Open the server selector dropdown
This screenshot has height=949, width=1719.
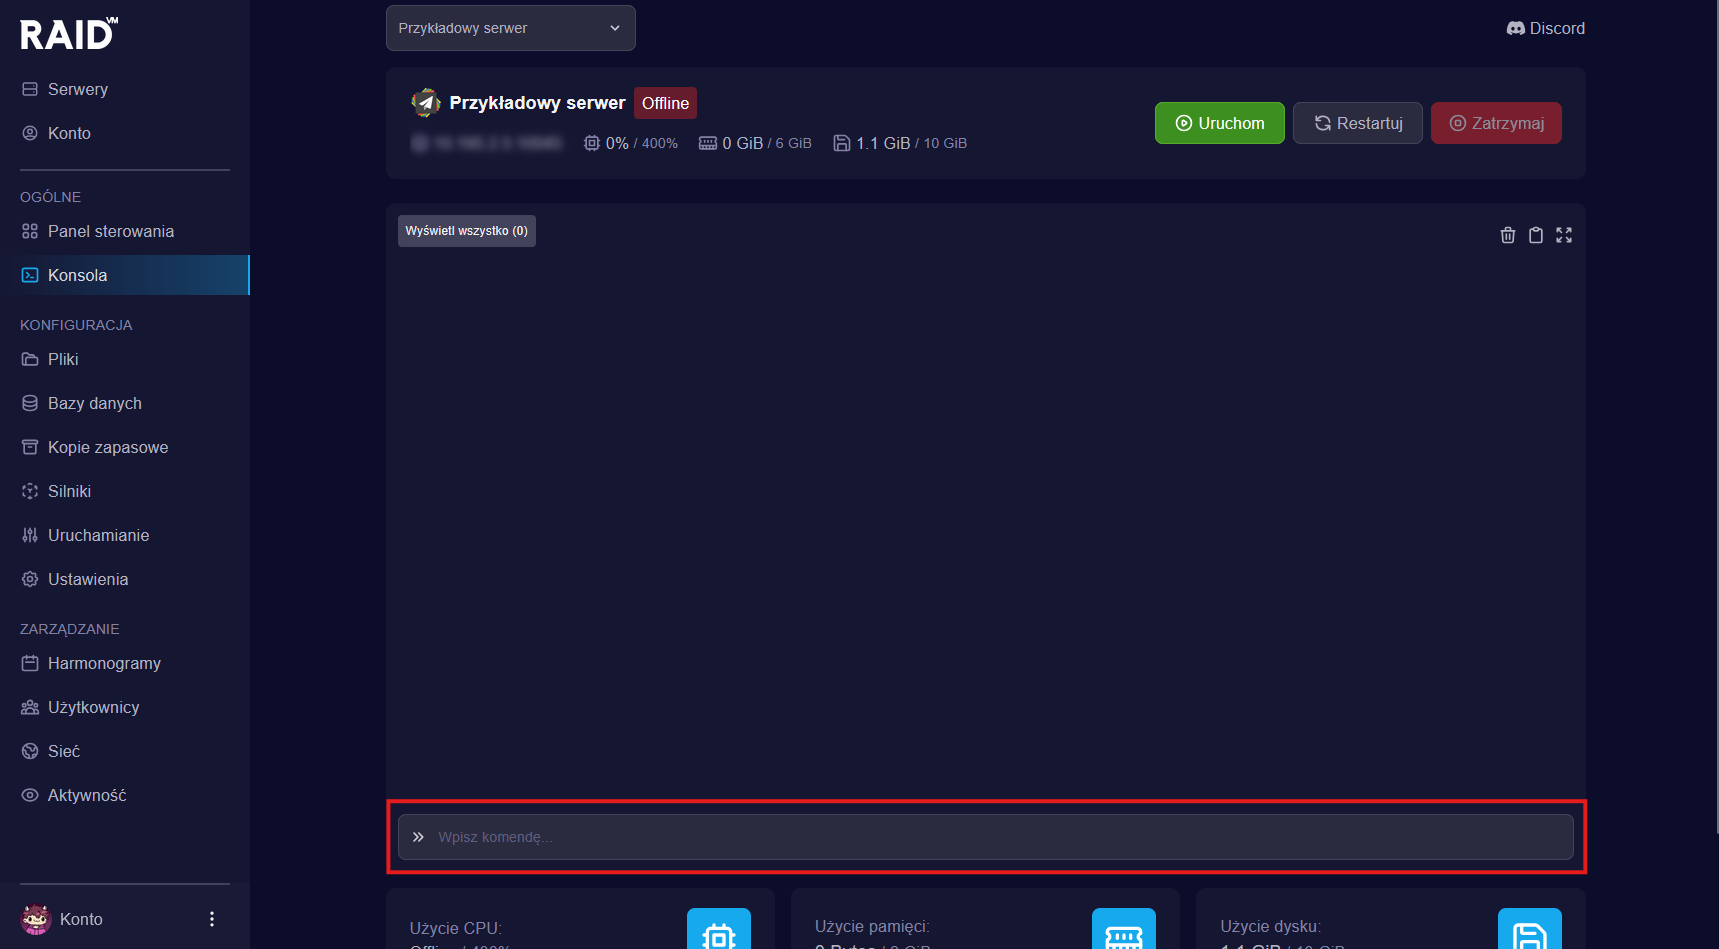[511, 28]
